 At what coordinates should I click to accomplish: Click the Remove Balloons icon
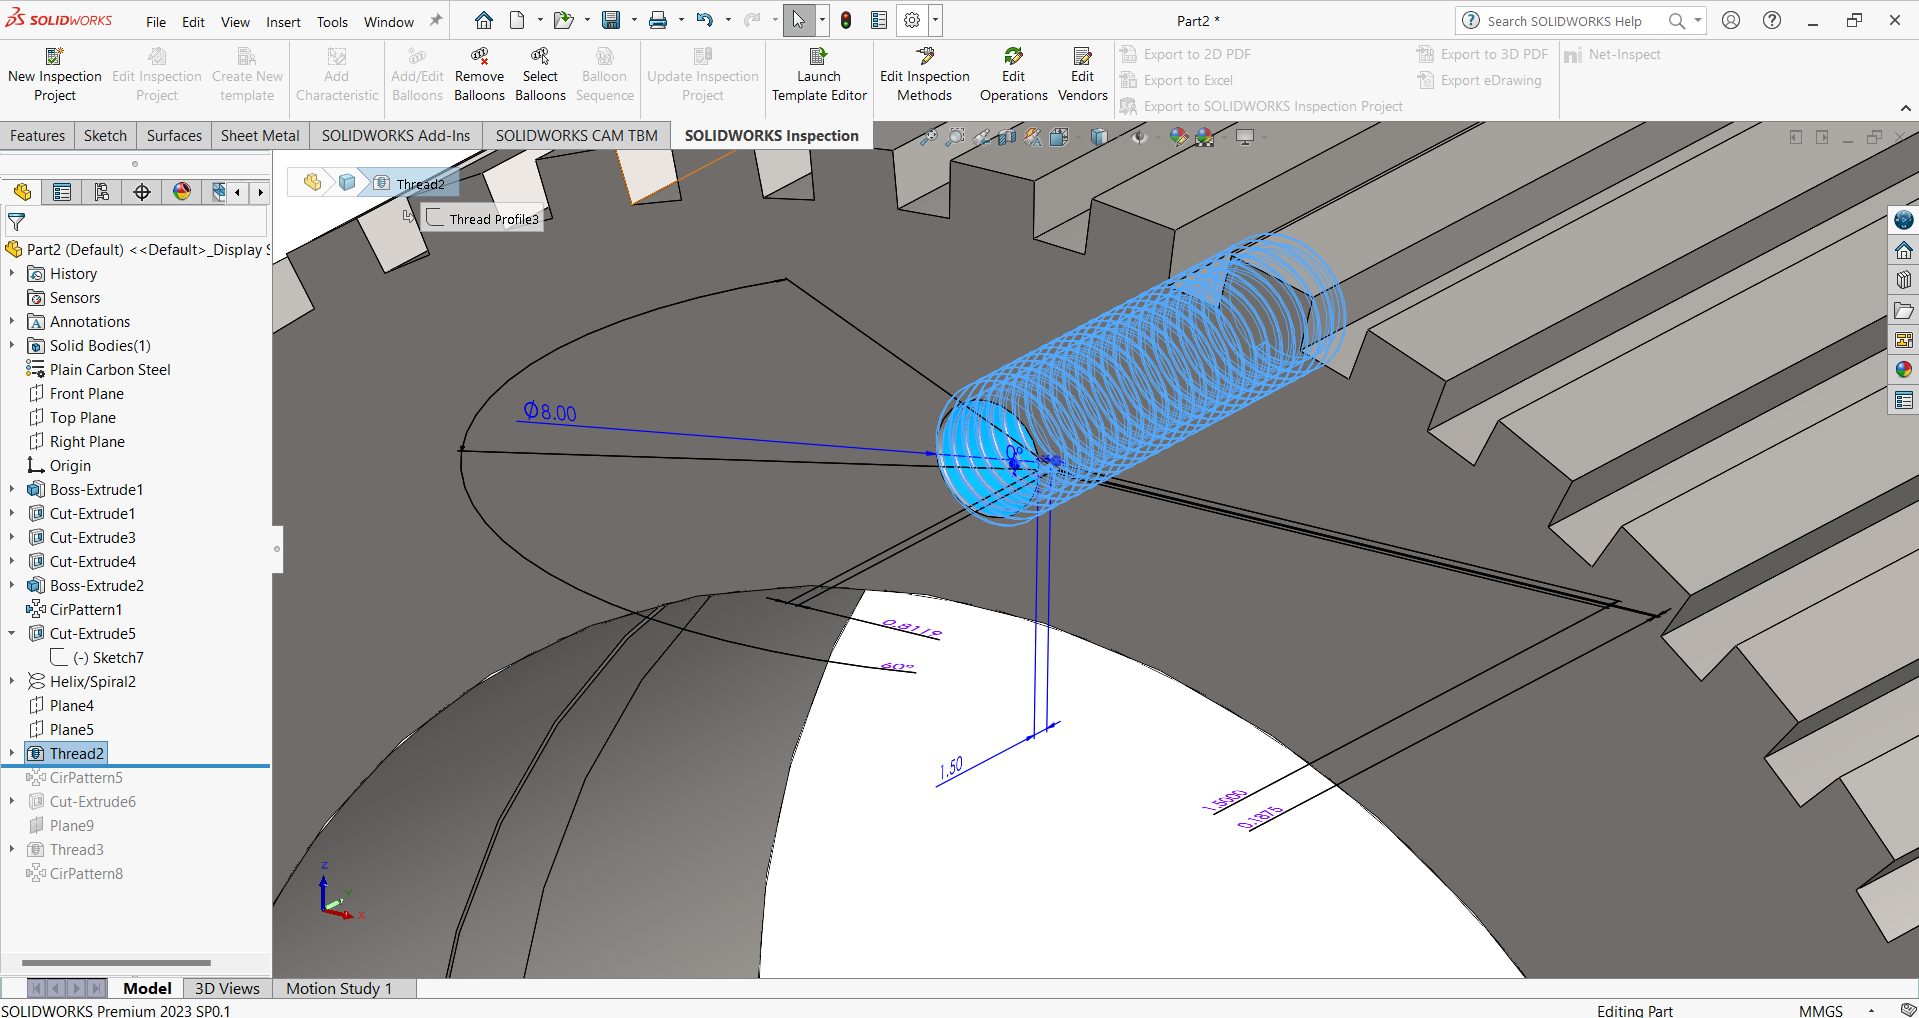pos(479,56)
